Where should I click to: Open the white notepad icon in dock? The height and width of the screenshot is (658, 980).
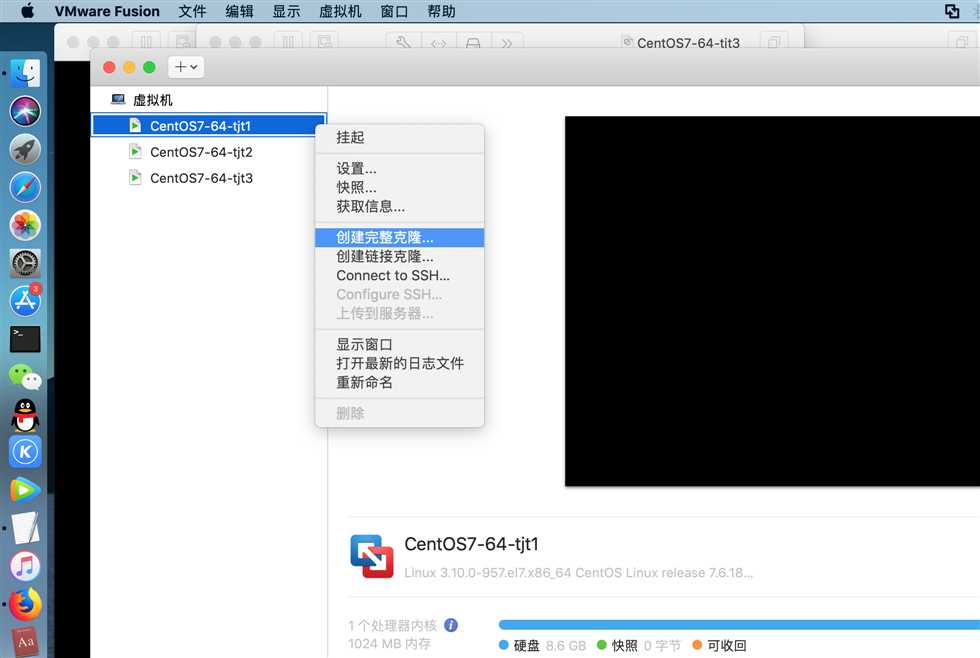(x=25, y=528)
